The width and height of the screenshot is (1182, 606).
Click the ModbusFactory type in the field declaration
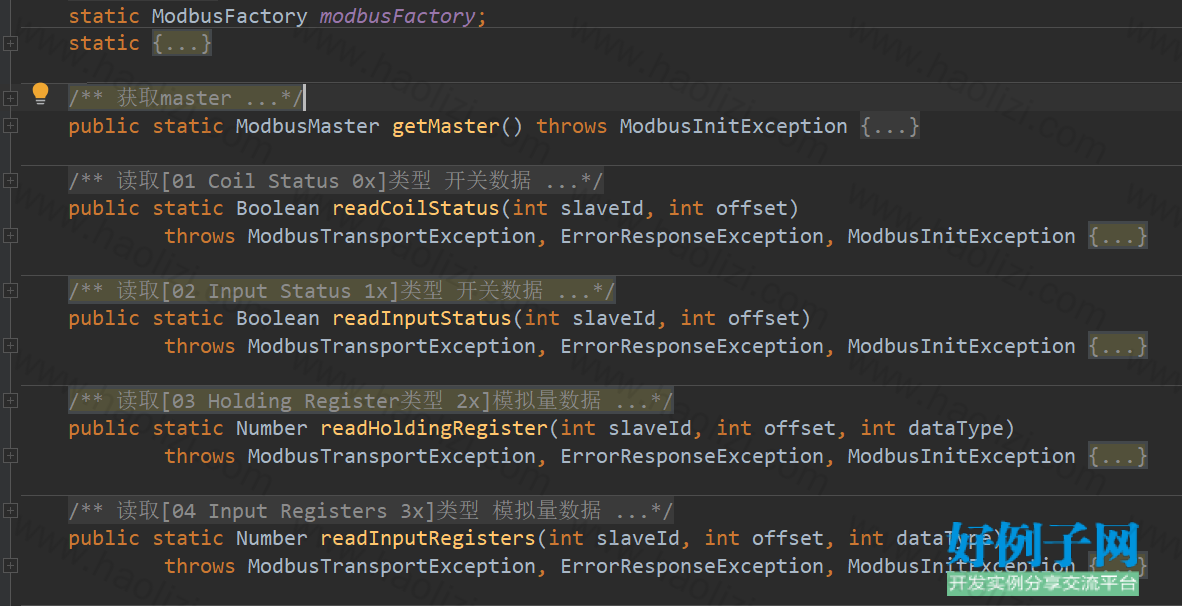[229, 16]
